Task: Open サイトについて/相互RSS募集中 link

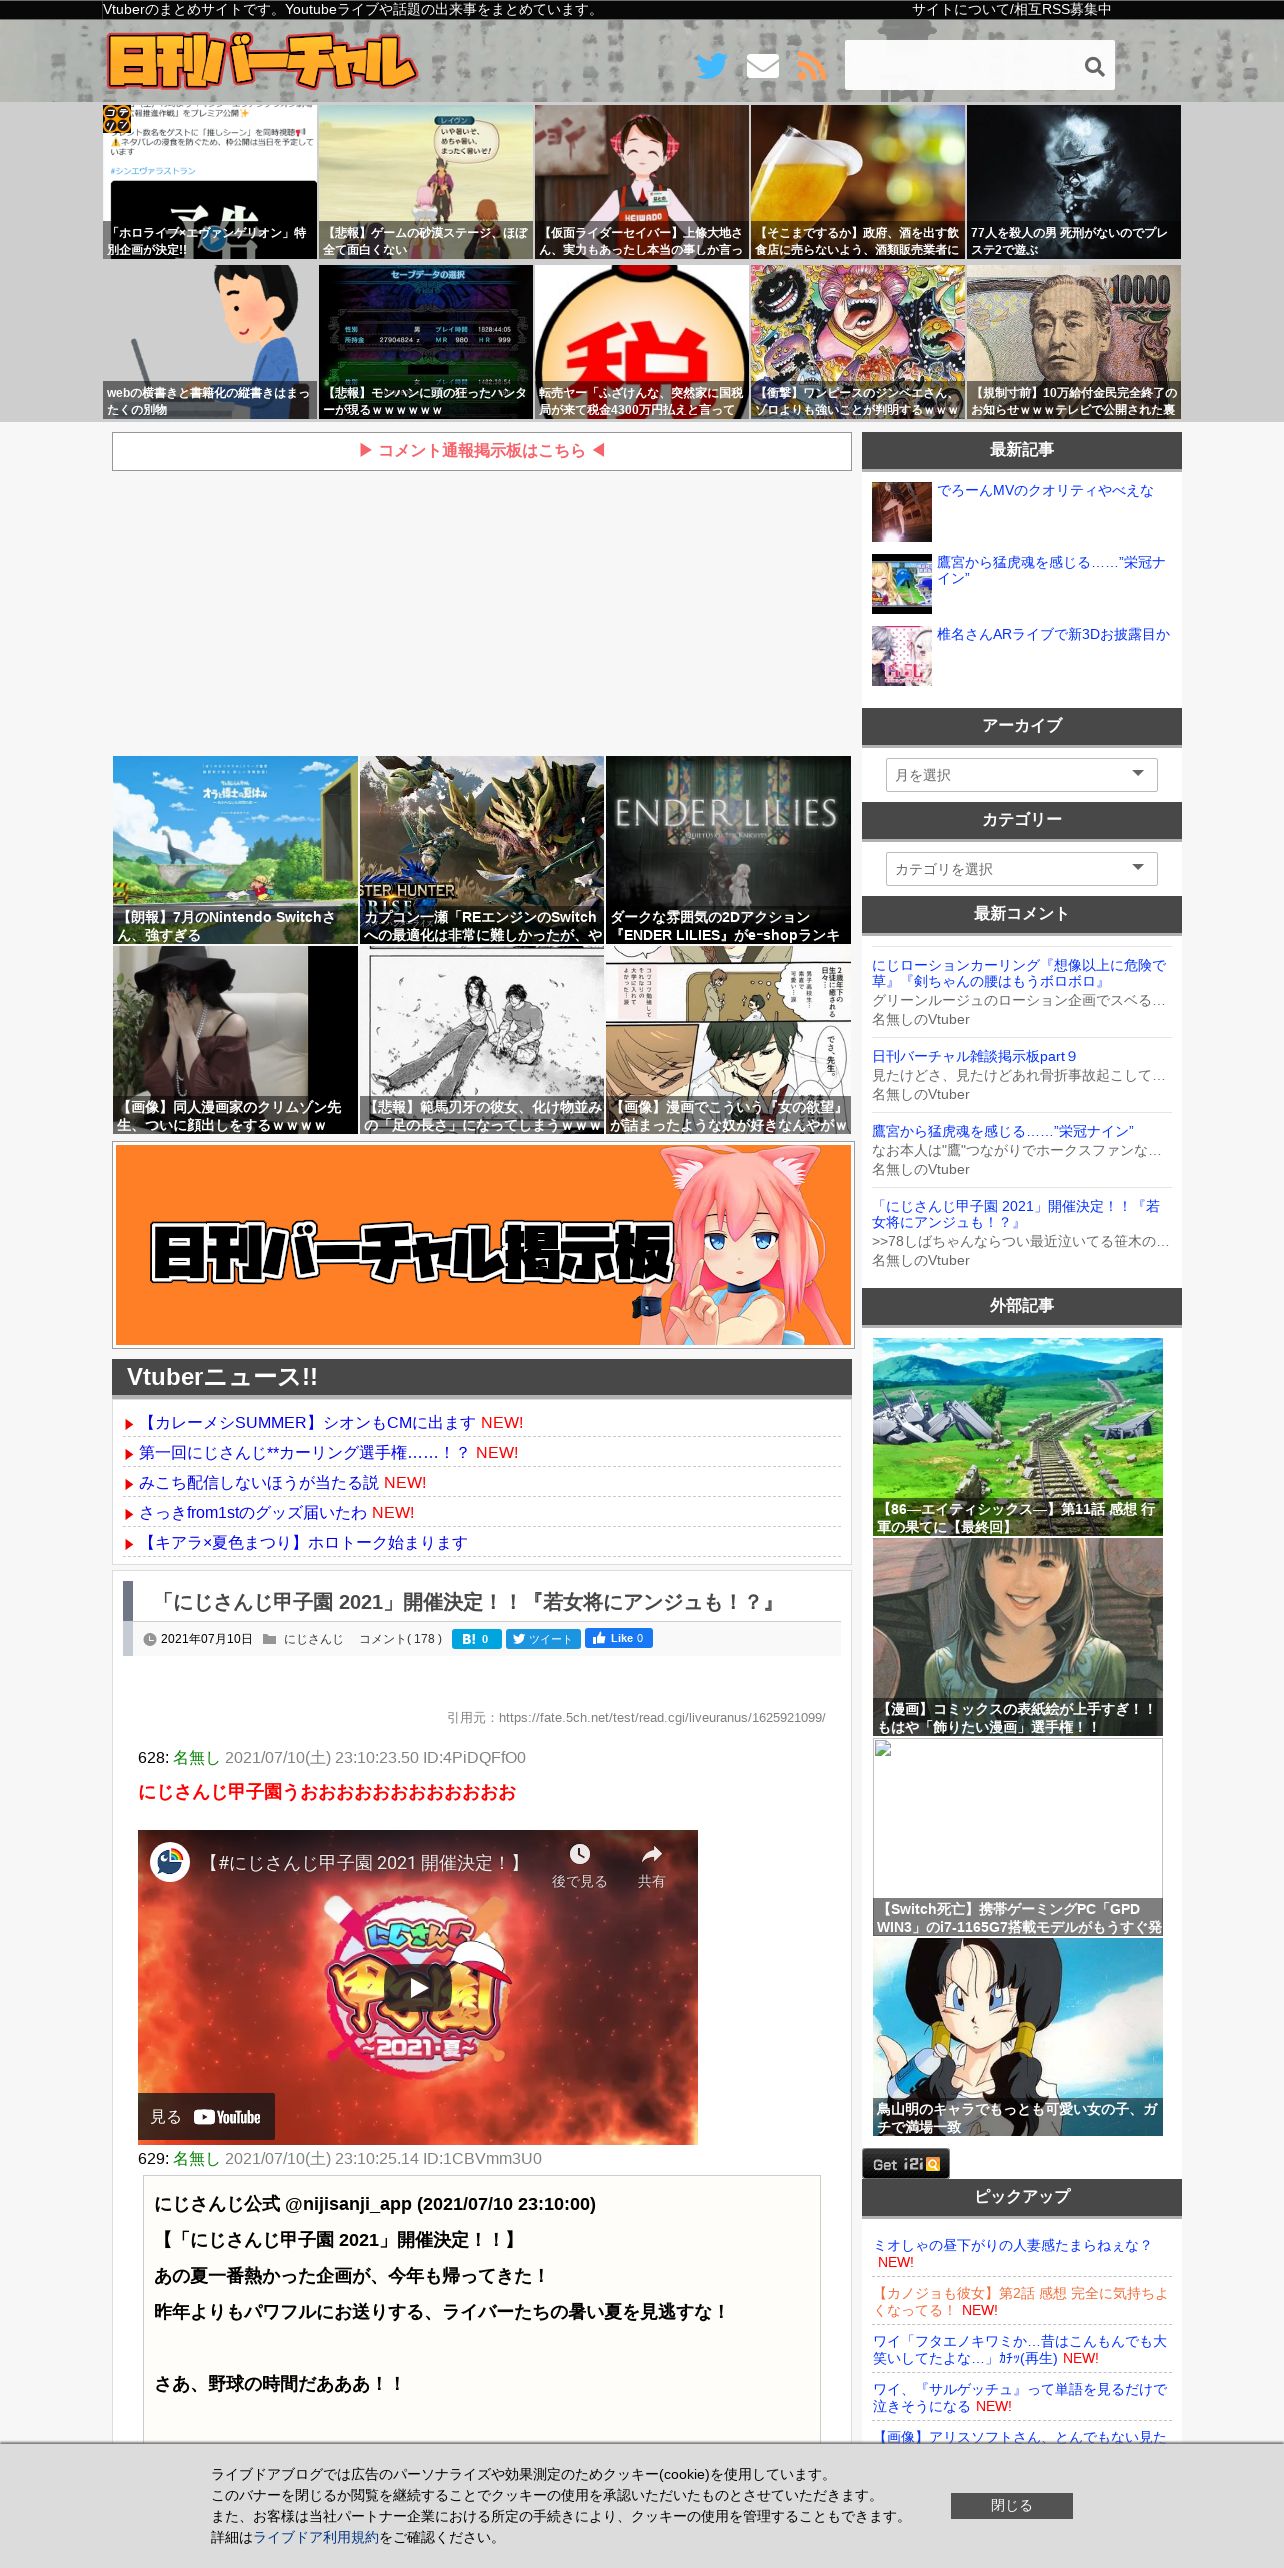Action: [1011, 10]
